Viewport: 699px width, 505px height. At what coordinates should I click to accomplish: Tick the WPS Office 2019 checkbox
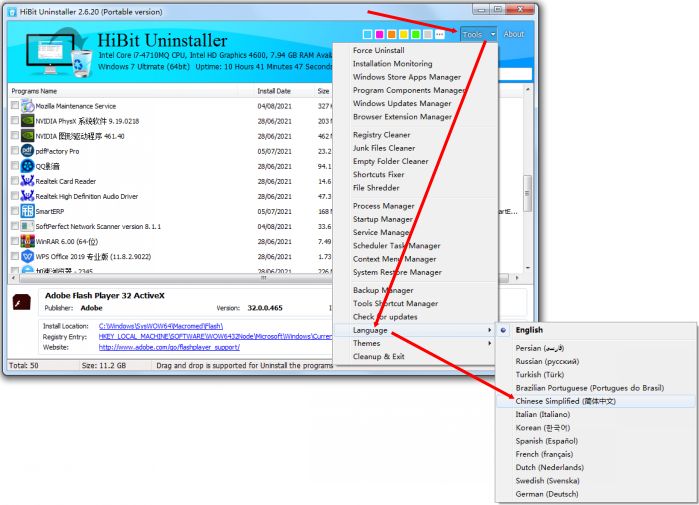point(15,256)
